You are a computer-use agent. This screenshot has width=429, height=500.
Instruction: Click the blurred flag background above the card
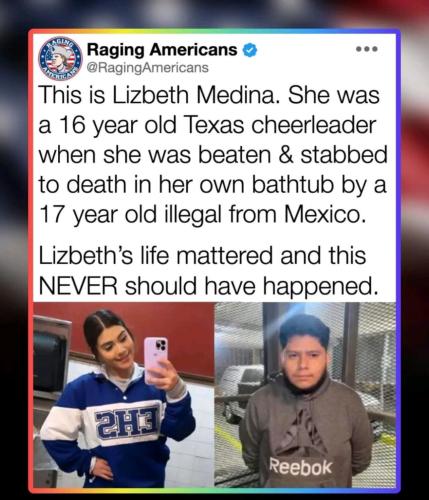tap(214, 14)
